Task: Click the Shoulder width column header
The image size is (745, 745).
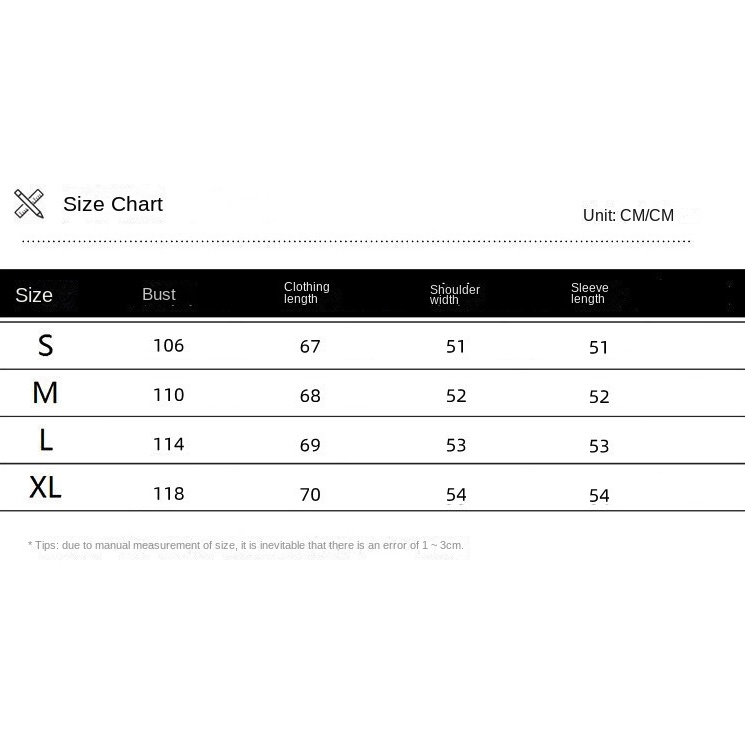Action: coord(454,294)
